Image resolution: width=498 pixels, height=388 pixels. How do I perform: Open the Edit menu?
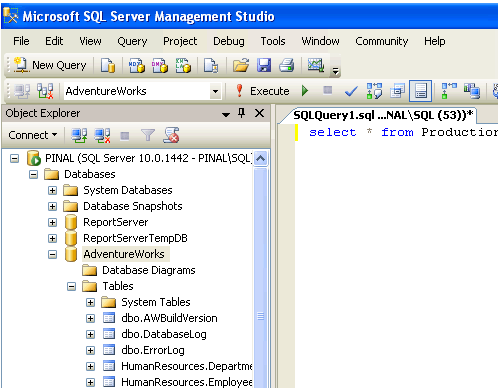[54, 41]
